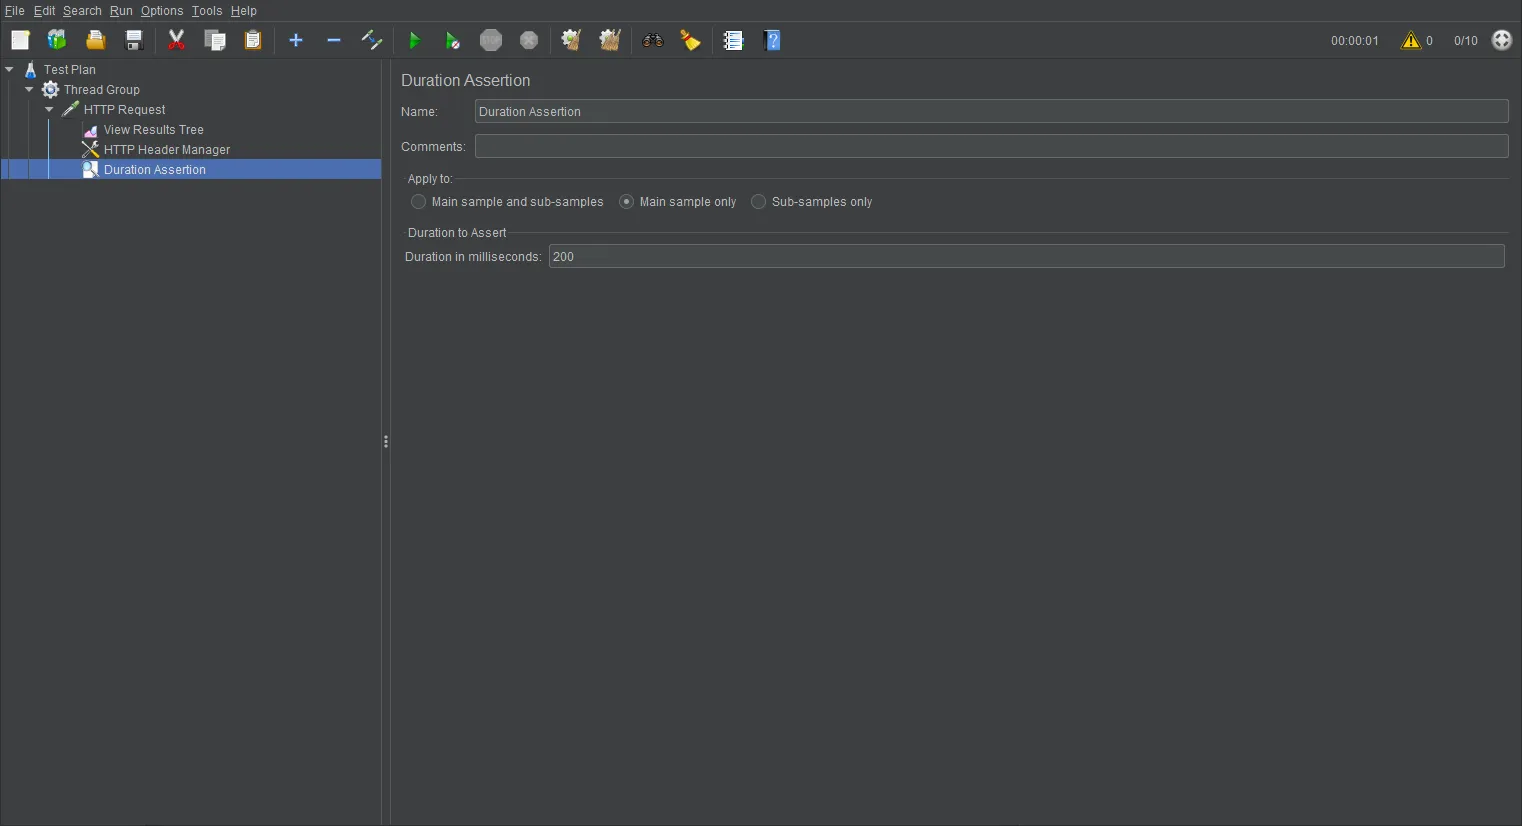
Task: Select Test Plan in the tree
Action: click(x=70, y=70)
